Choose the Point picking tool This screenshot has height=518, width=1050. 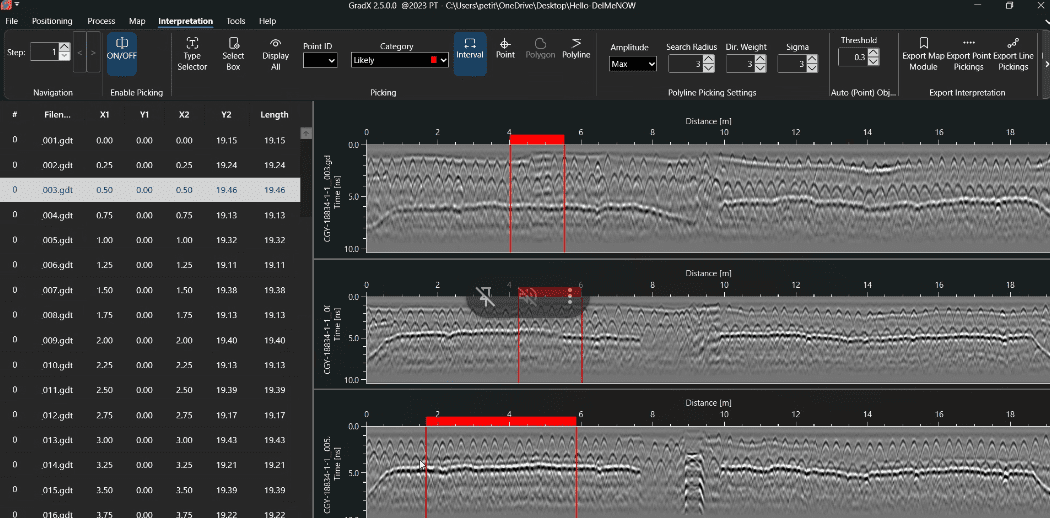[505, 48]
